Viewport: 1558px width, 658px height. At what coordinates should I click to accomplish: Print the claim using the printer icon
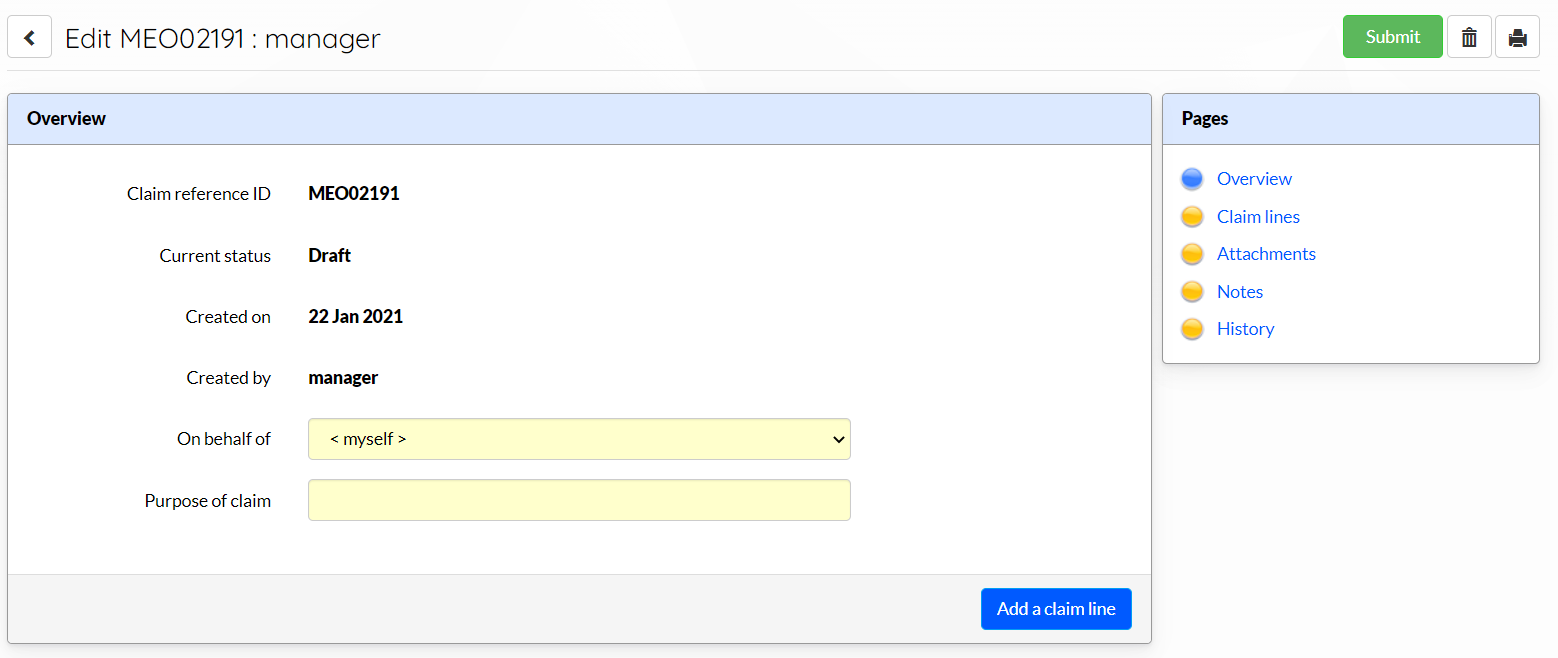coord(1517,37)
